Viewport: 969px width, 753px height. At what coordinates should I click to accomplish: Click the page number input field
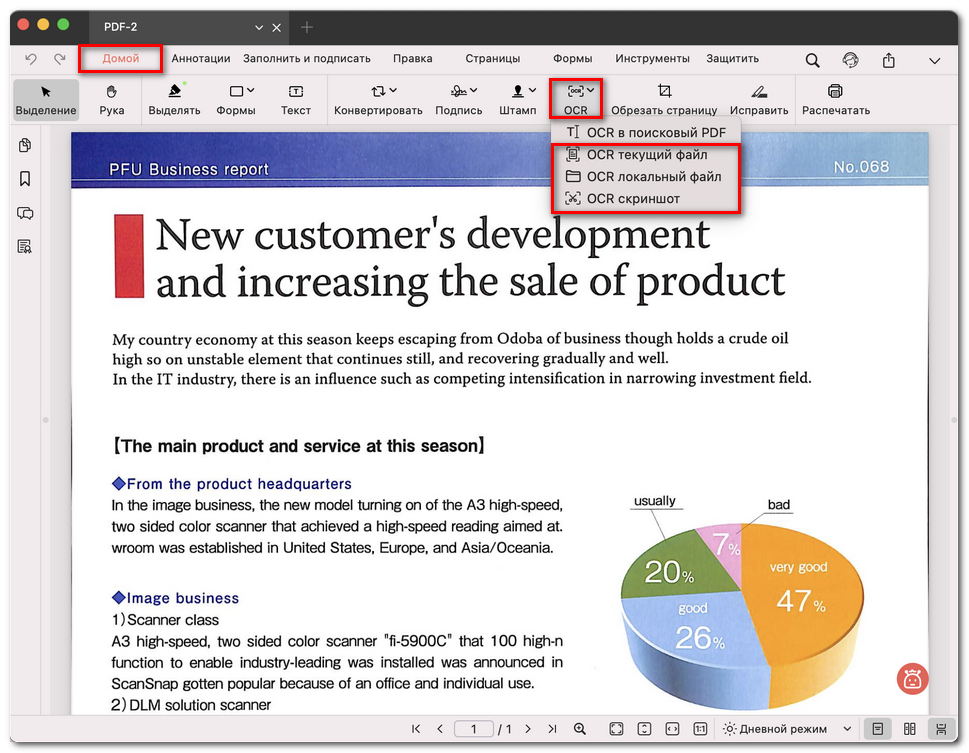[x=474, y=729]
